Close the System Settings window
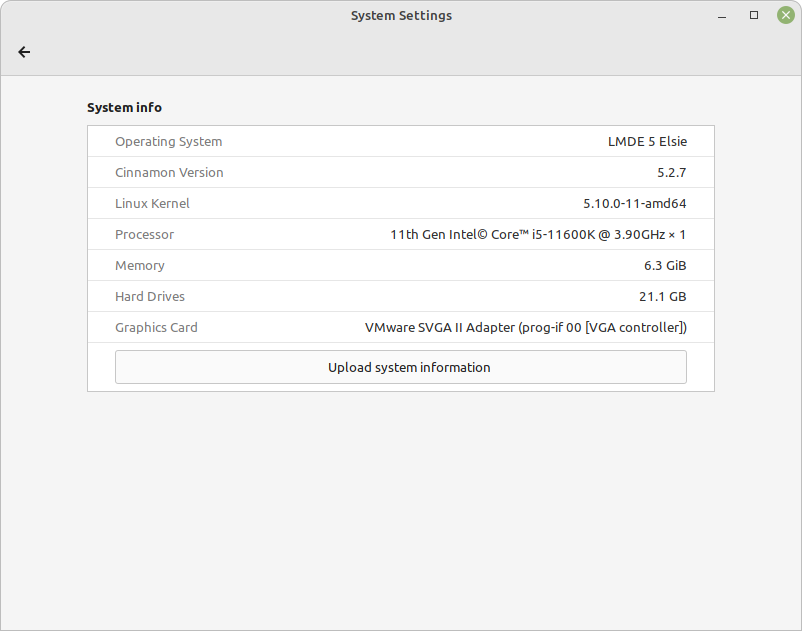Image resolution: width=802 pixels, height=631 pixels. (785, 16)
